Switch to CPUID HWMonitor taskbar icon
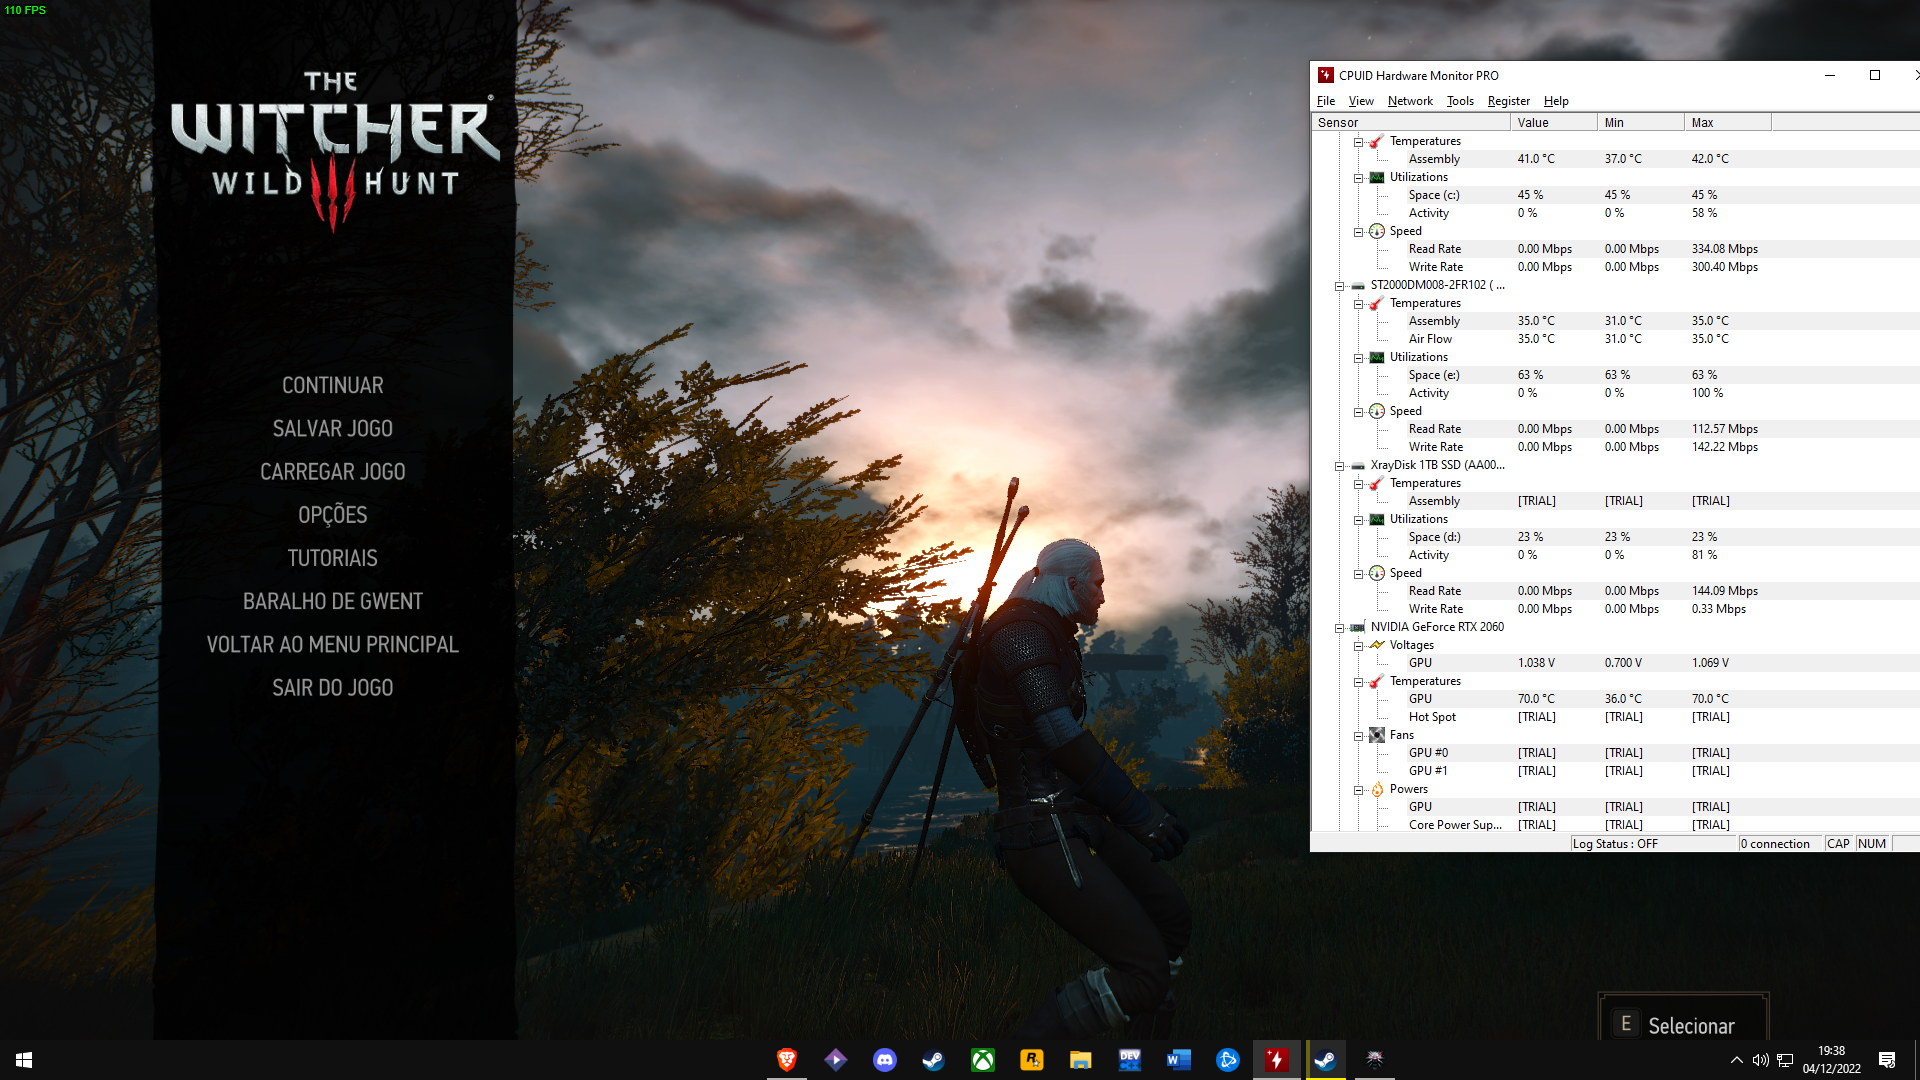 point(1277,1060)
